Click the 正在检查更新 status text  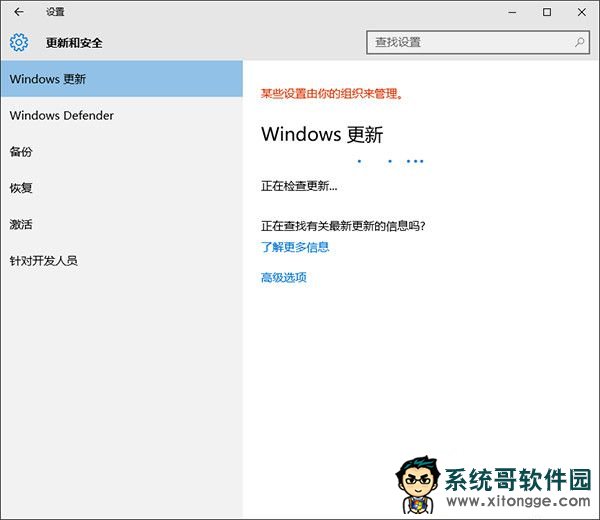coord(299,186)
